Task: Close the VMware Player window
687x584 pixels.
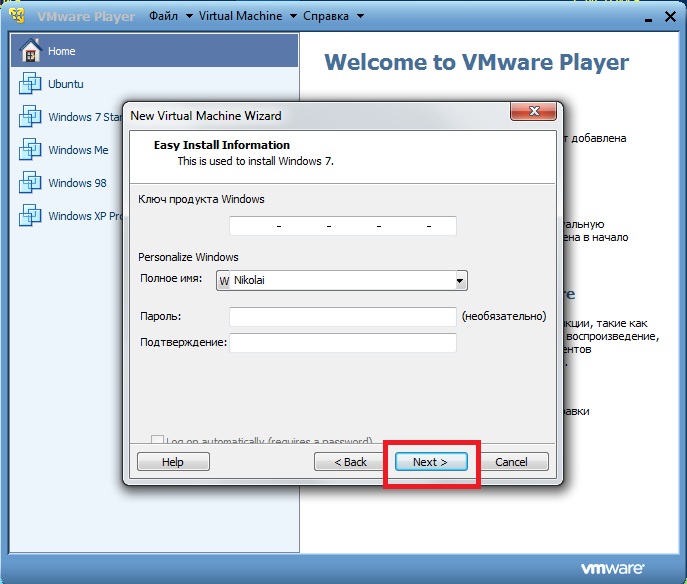Action: coord(670,17)
